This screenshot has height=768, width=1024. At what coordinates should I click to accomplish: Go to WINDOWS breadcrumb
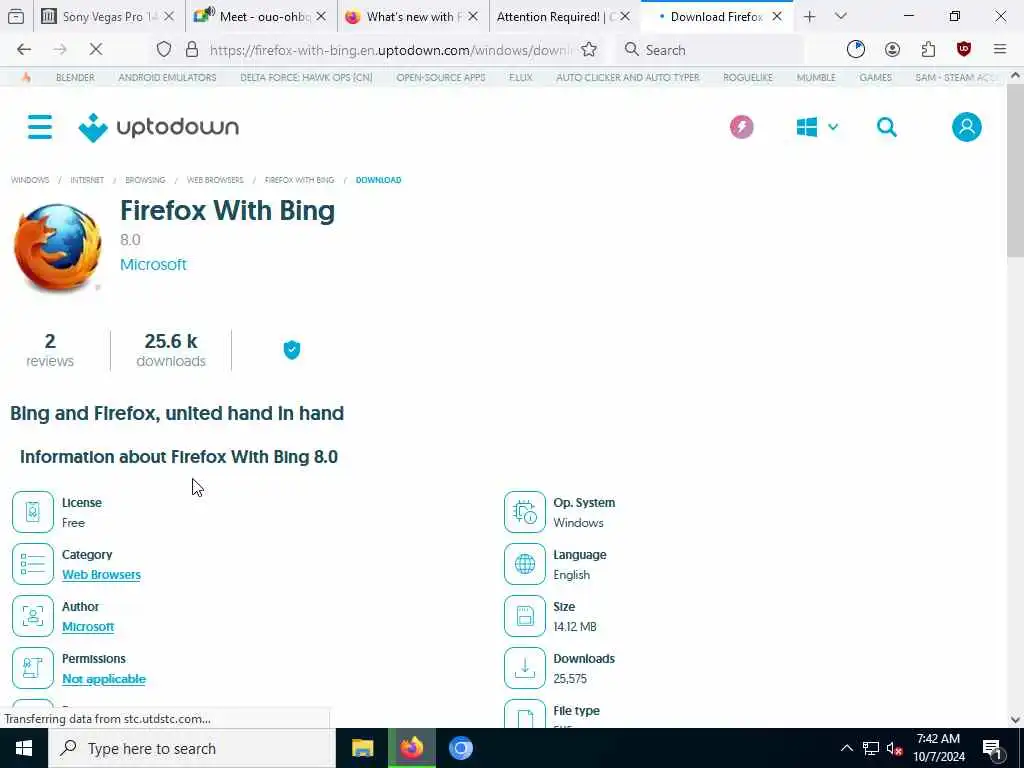click(30, 180)
